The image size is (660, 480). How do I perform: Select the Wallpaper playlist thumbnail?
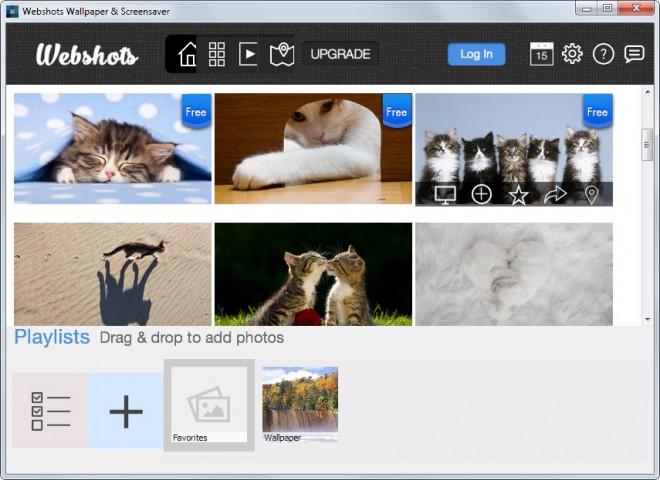click(299, 404)
